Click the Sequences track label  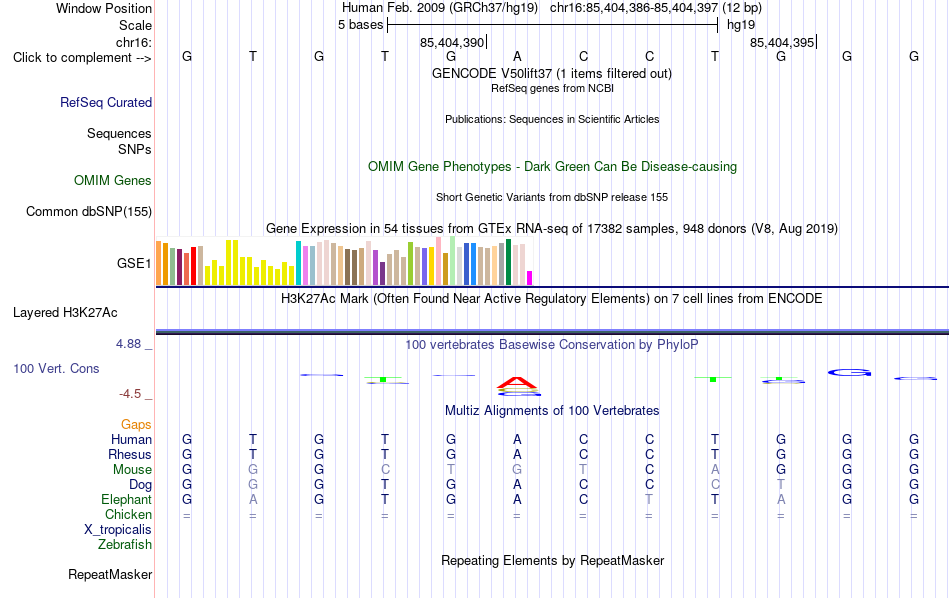click(119, 133)
